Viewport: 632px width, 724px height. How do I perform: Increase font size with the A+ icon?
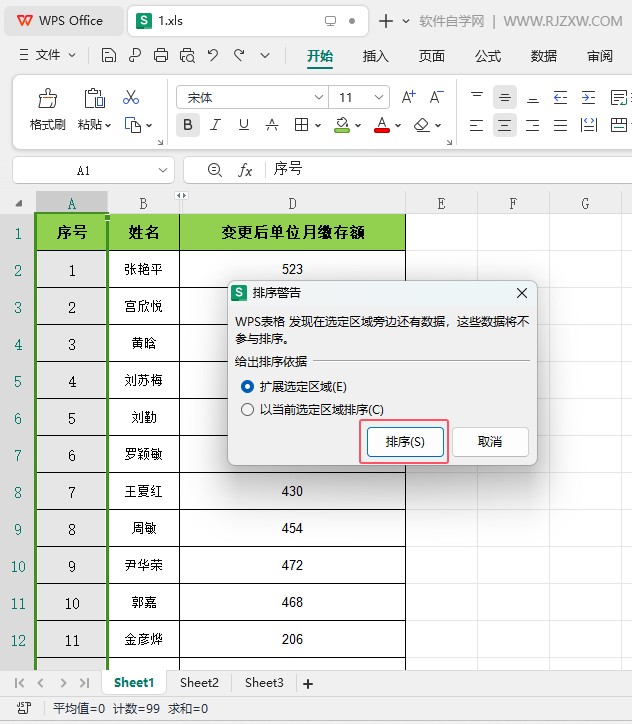408,97
